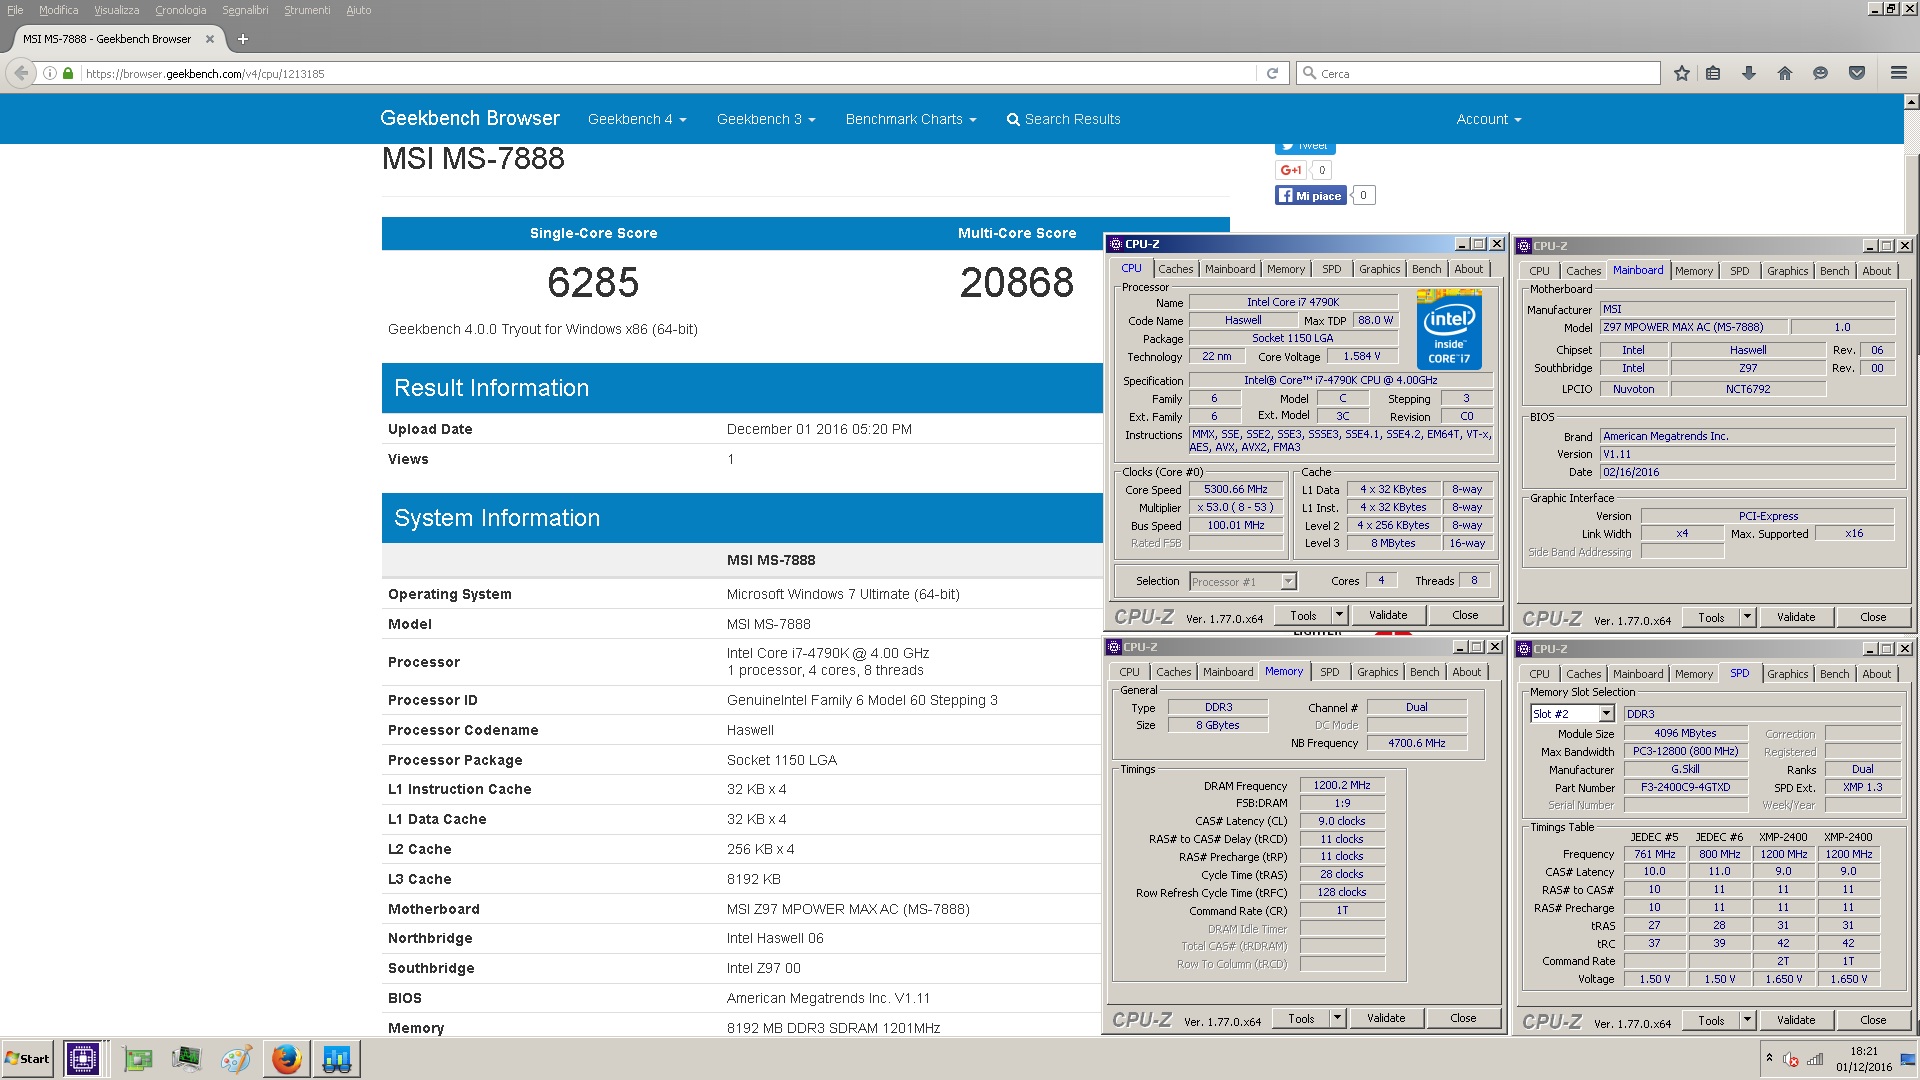Click Validate in the CPU-Z Memory window

coord(1386,1018)
